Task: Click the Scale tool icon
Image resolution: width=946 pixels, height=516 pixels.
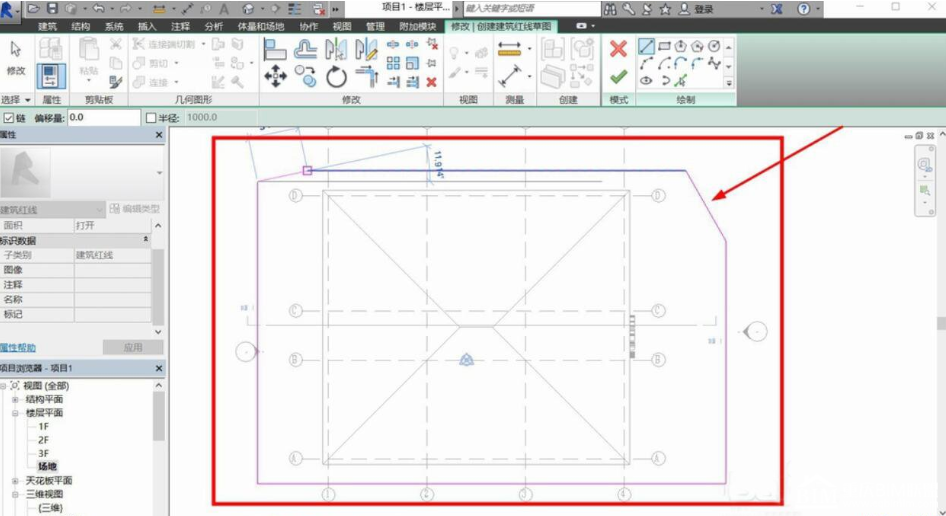Action: [x=413, y=63]
